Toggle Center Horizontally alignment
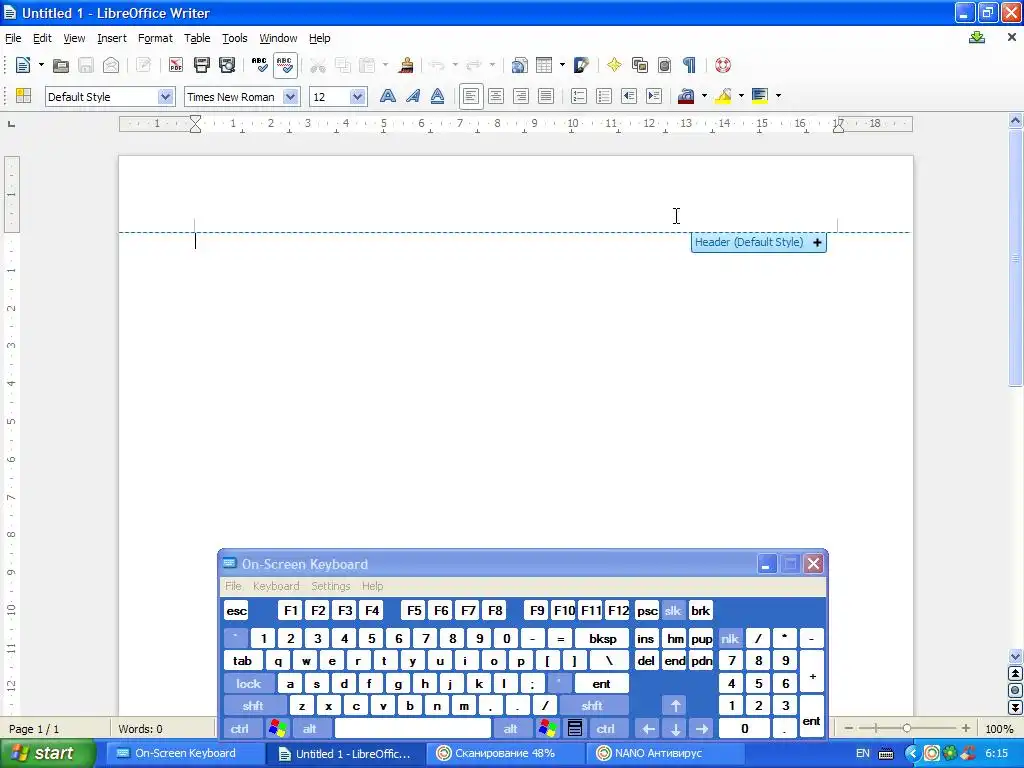The image size is (1024, 768). (x=496, y=97)
